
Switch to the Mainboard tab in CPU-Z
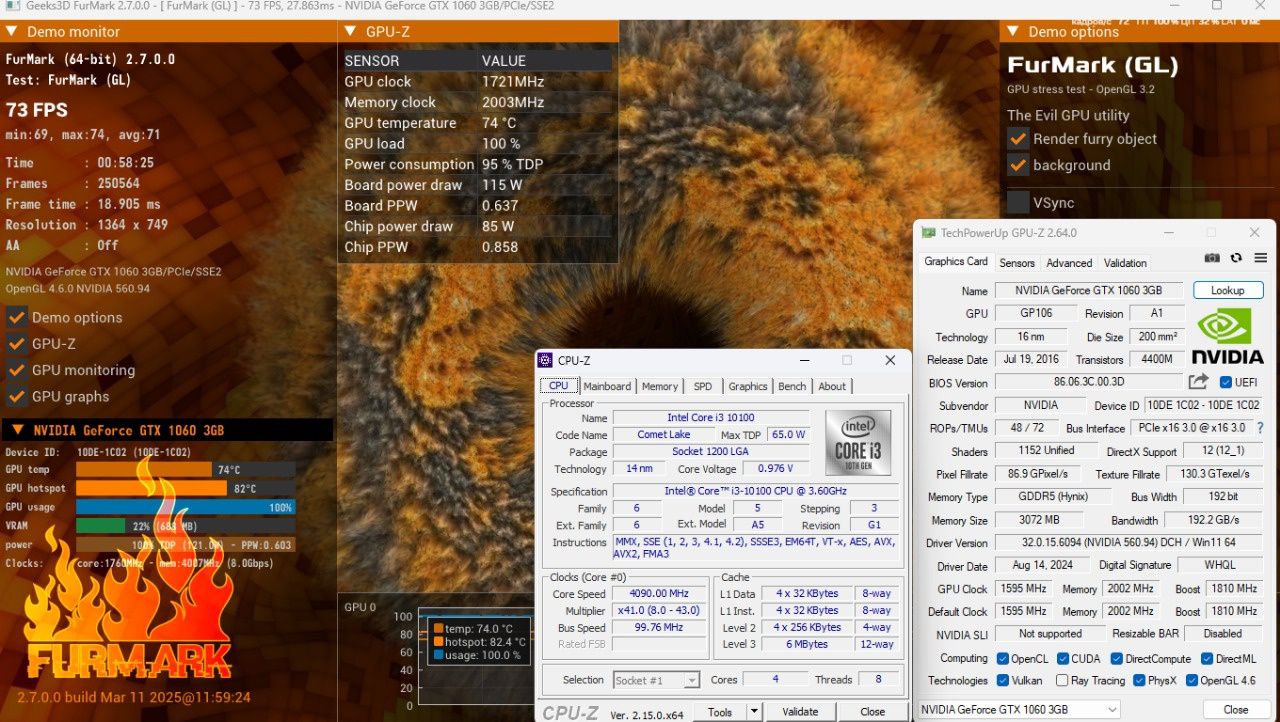pyautogui.click(x=607, y=386)
